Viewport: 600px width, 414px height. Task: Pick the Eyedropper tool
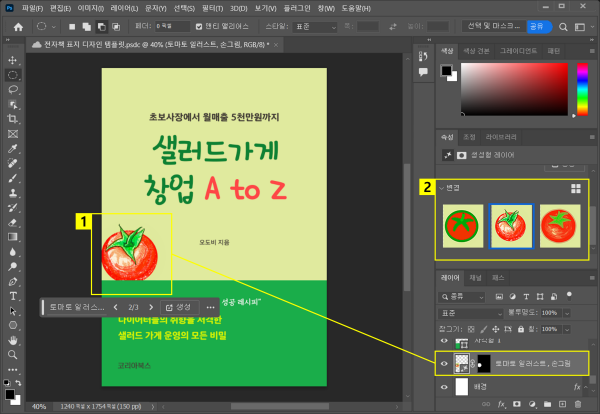(13, 147)
